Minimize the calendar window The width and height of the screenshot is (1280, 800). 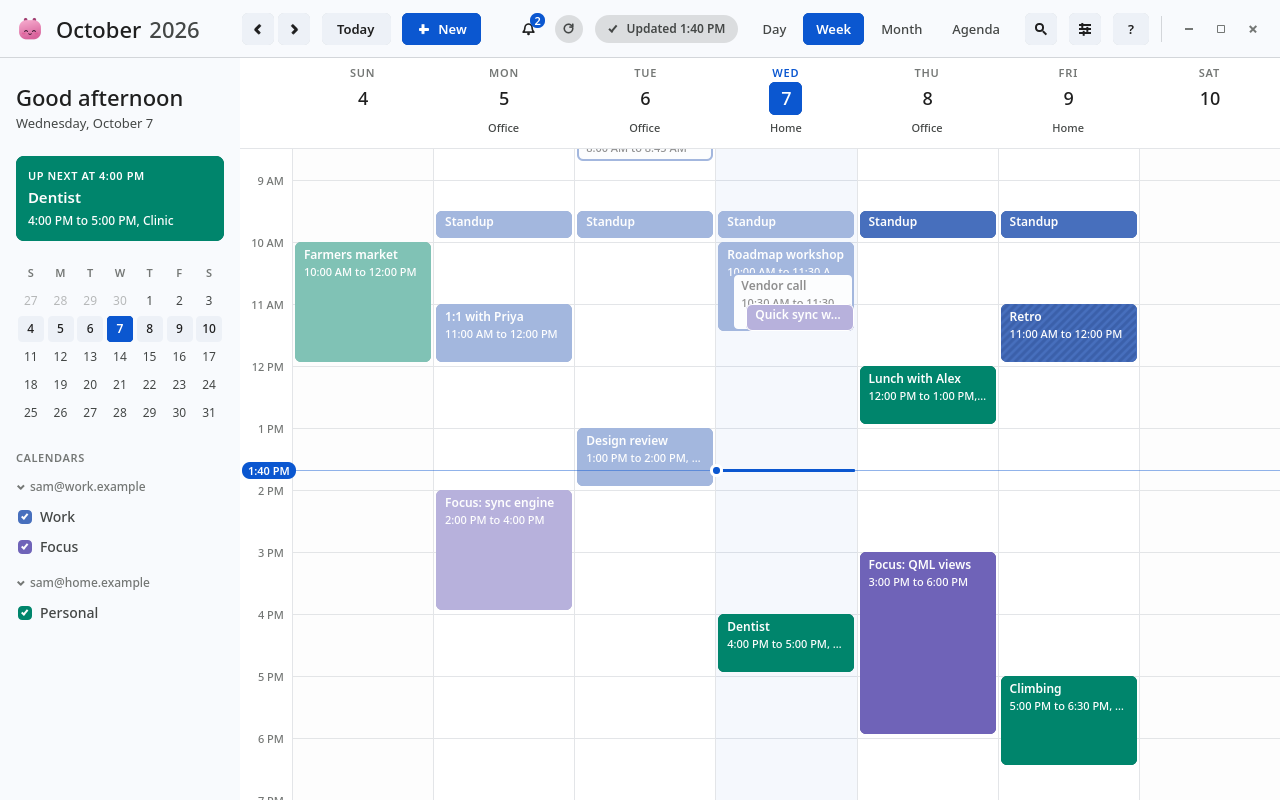[x=1189, y=29]
